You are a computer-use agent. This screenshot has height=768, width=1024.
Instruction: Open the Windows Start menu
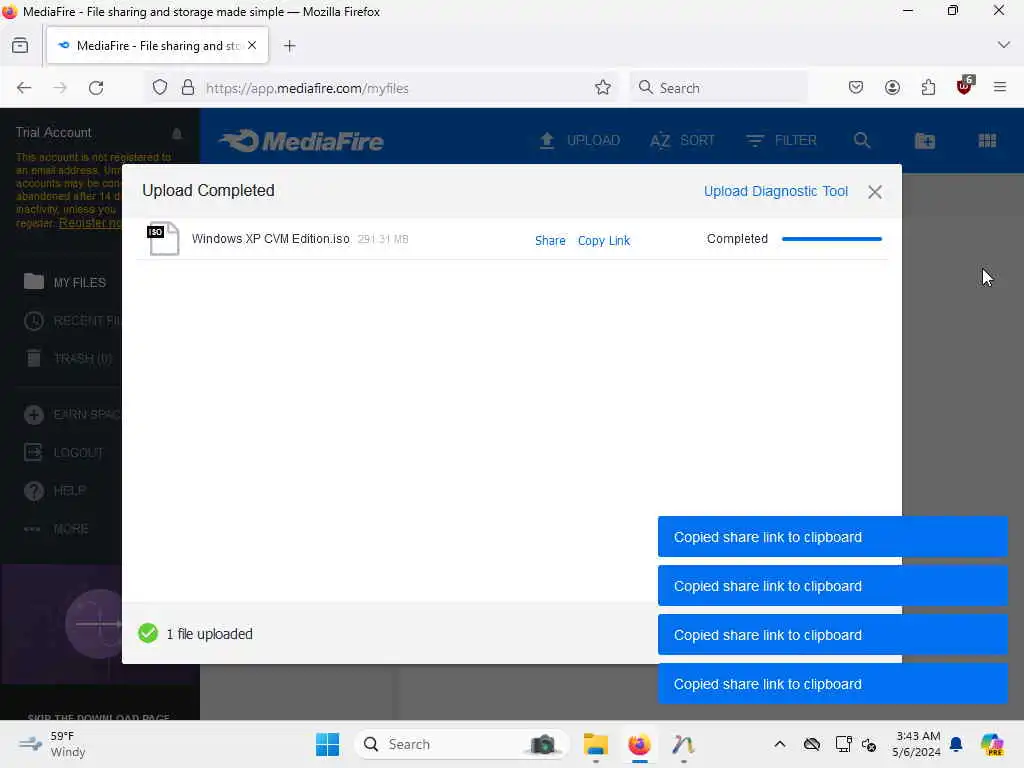(327, 744)
